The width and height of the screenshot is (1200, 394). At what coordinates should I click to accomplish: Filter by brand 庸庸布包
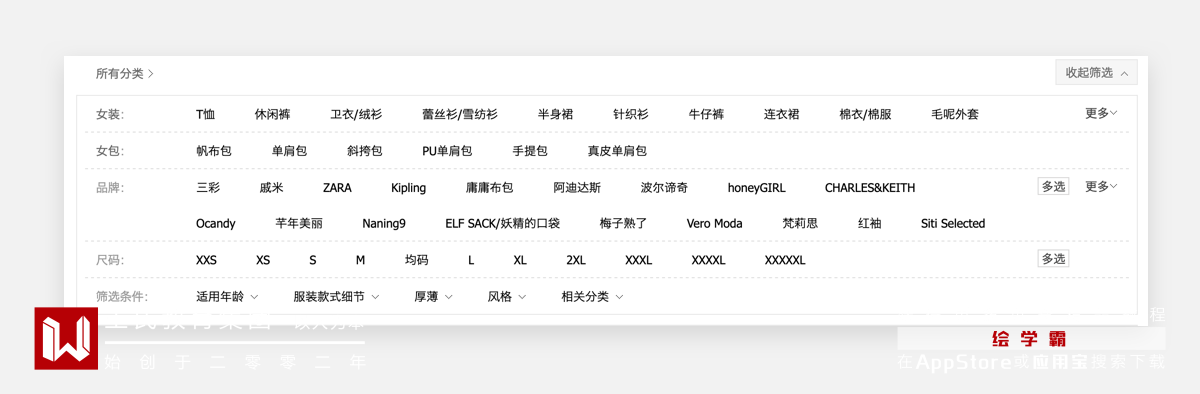pos(490,187)
